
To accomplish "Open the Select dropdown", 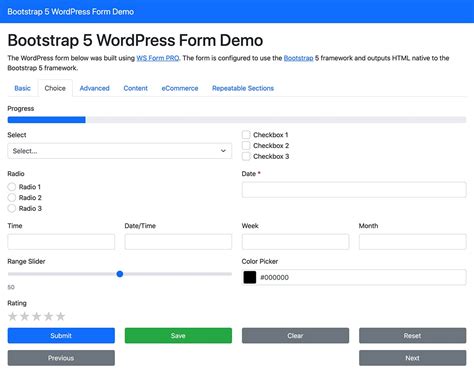I will pos(120,151).
